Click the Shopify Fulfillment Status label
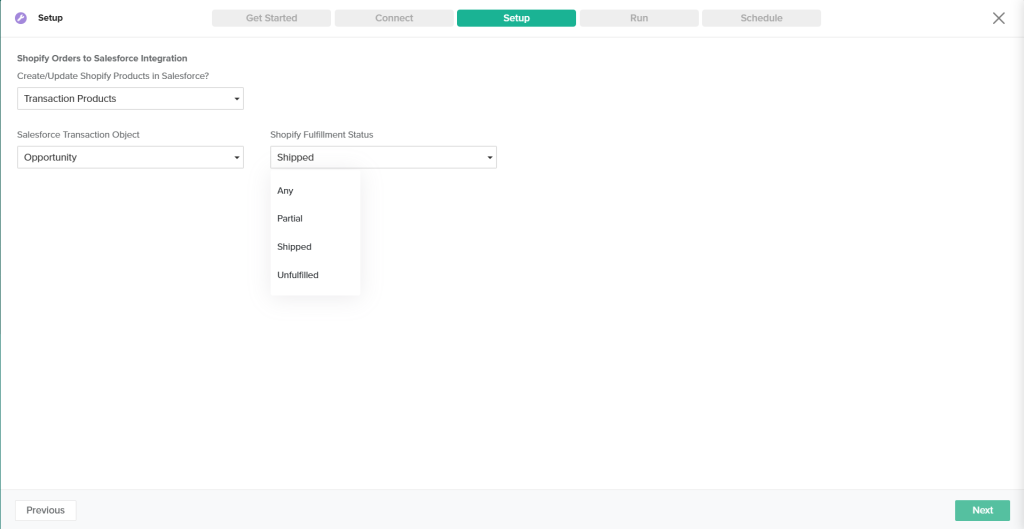Viewport: 1024px width, 529px height. pos(322,135)
